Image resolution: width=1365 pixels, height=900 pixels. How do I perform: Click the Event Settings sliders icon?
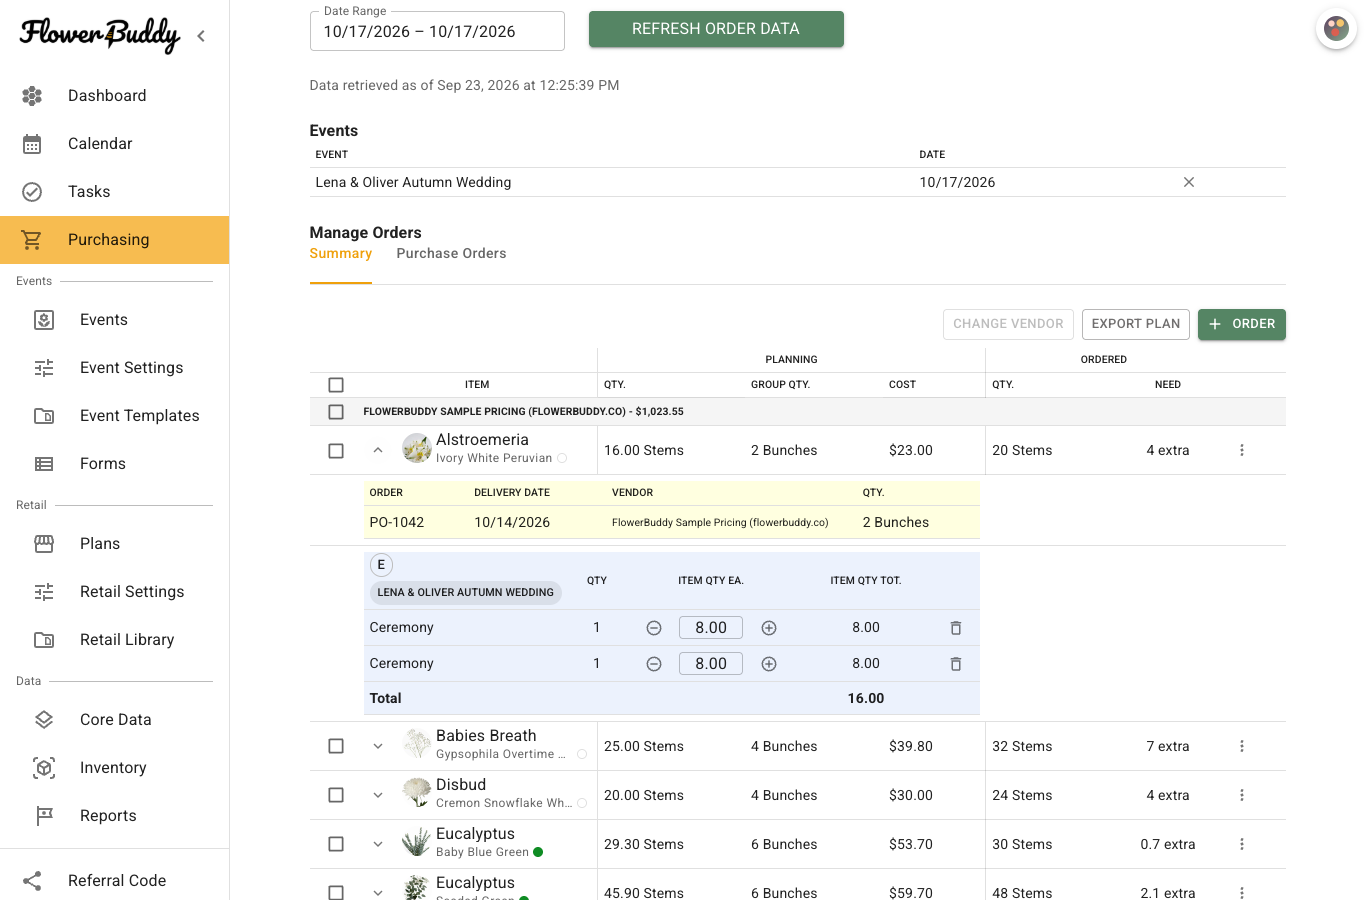[x=44, y=368]
